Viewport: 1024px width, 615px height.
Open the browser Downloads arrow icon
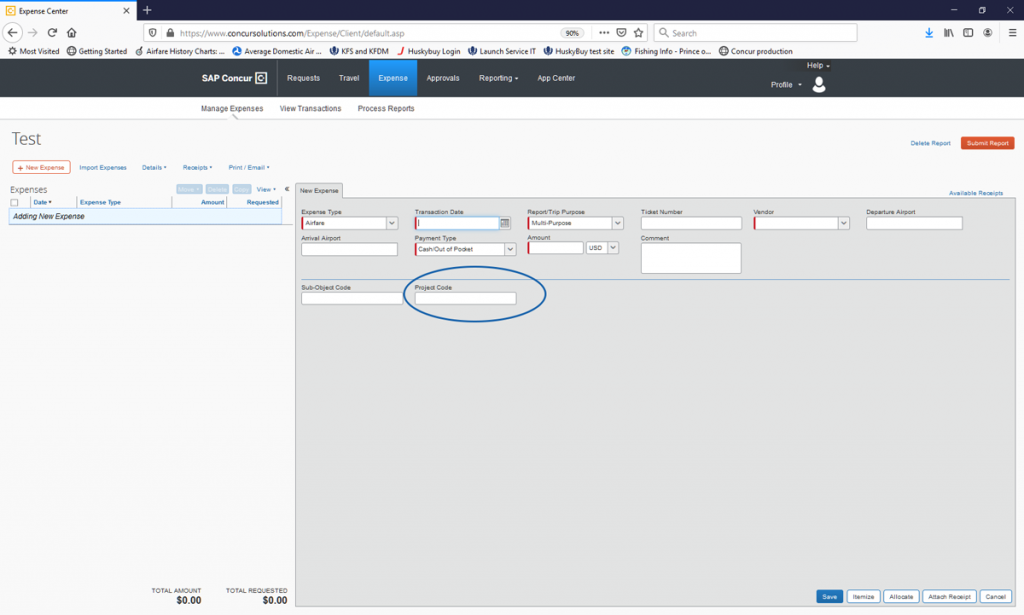pos(929,33)
